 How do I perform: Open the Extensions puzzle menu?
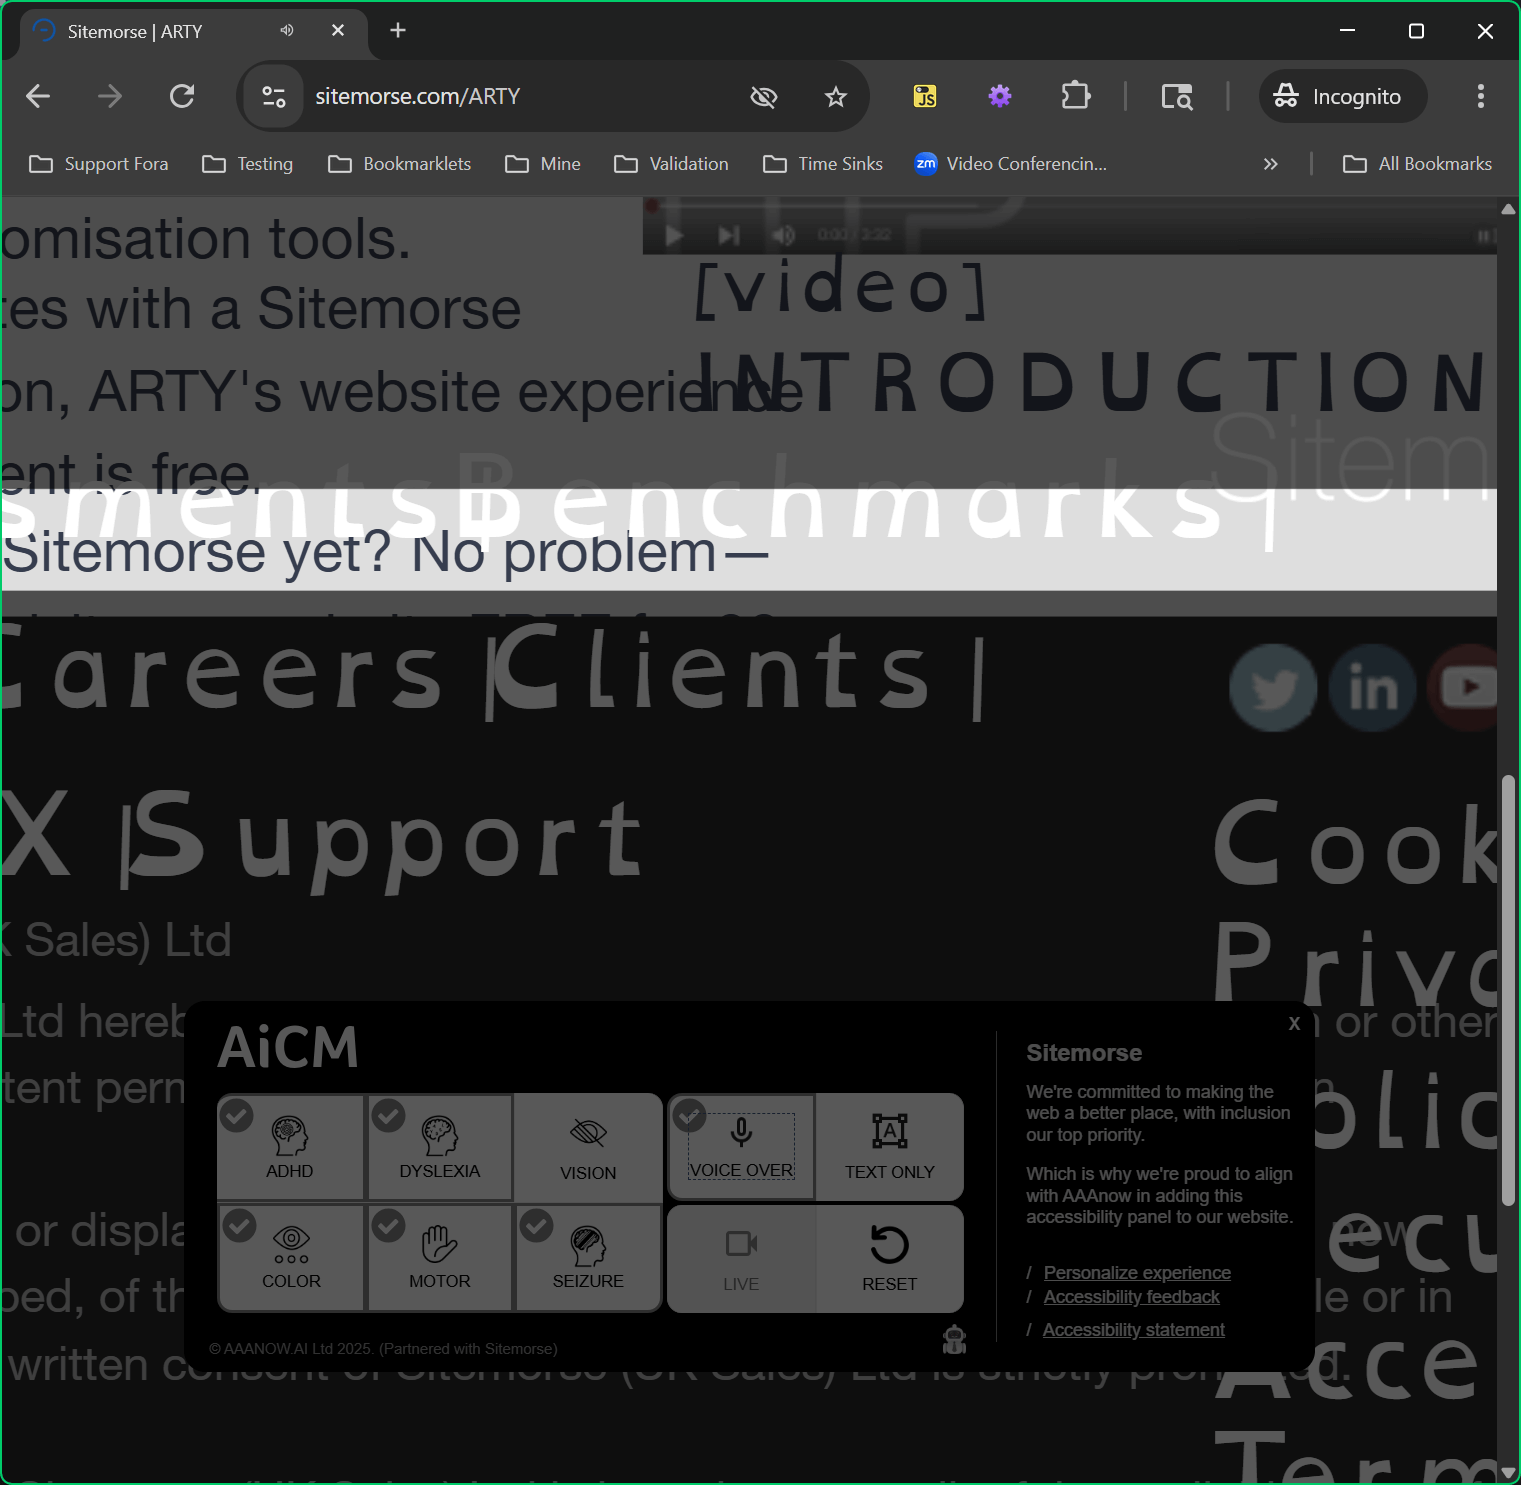pos(1075,96)
